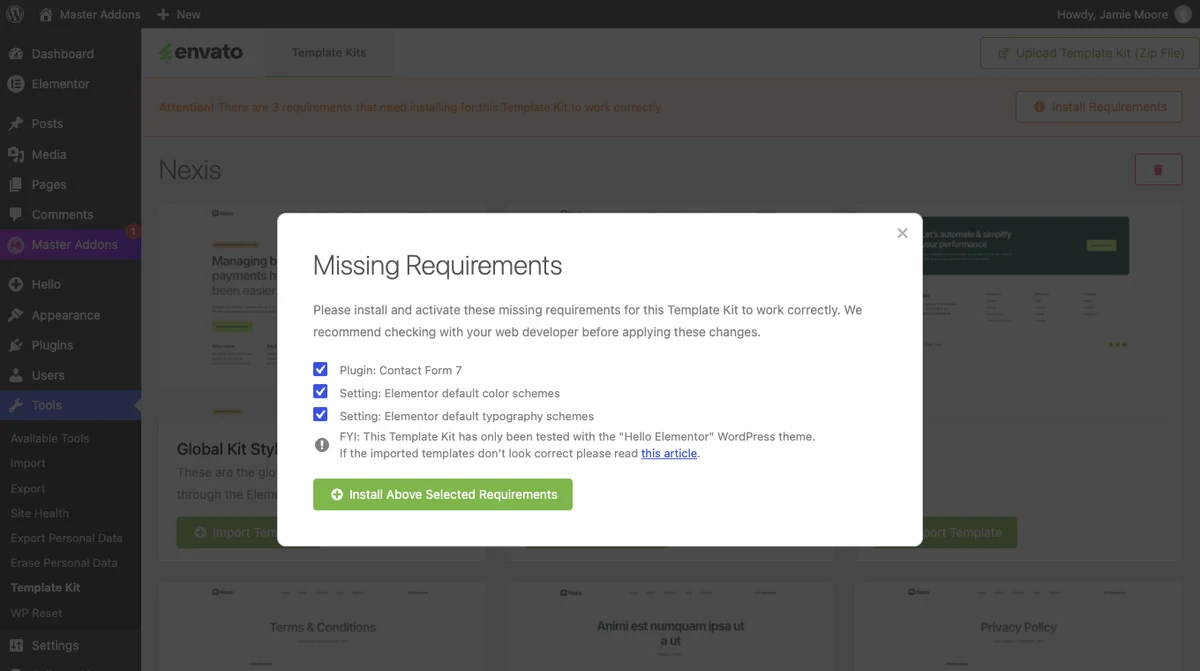The width and height of the screenshot is (1200, 671).
Task: Open Jamie Moore's user avatar
Action: [1183, 14]
